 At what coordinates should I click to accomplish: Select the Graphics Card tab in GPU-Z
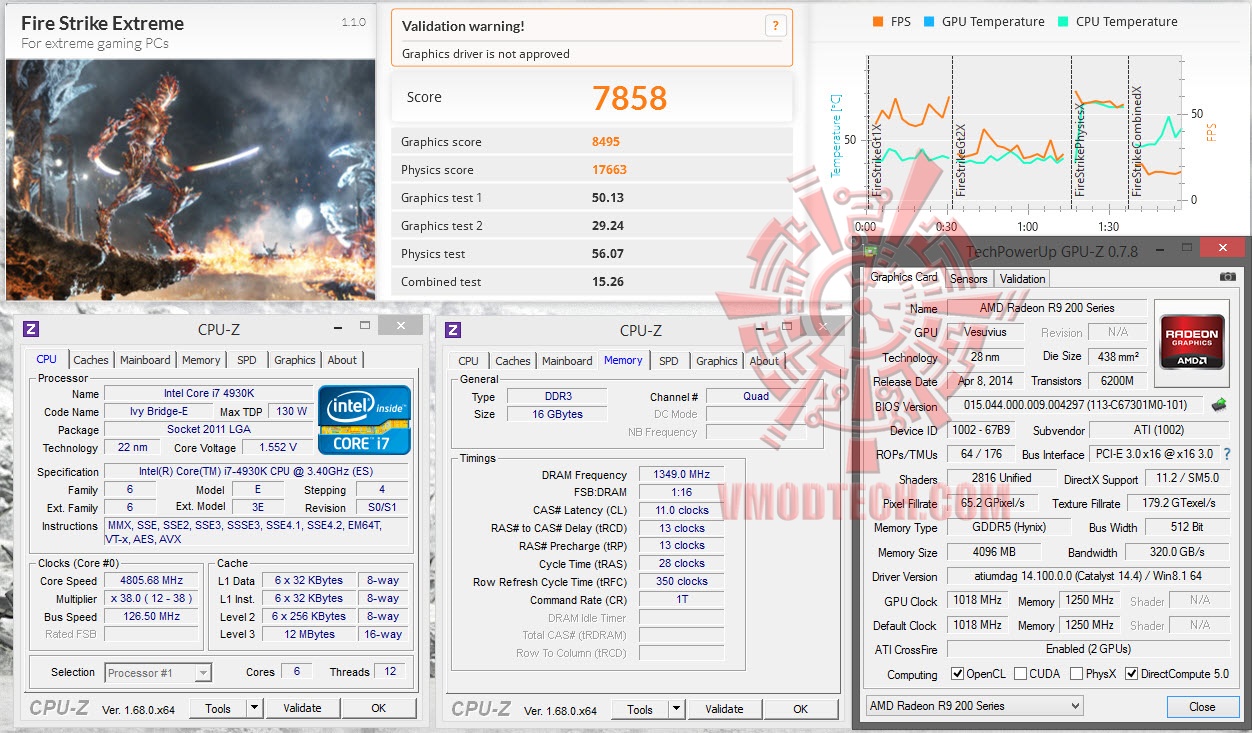tap(904, 277)
